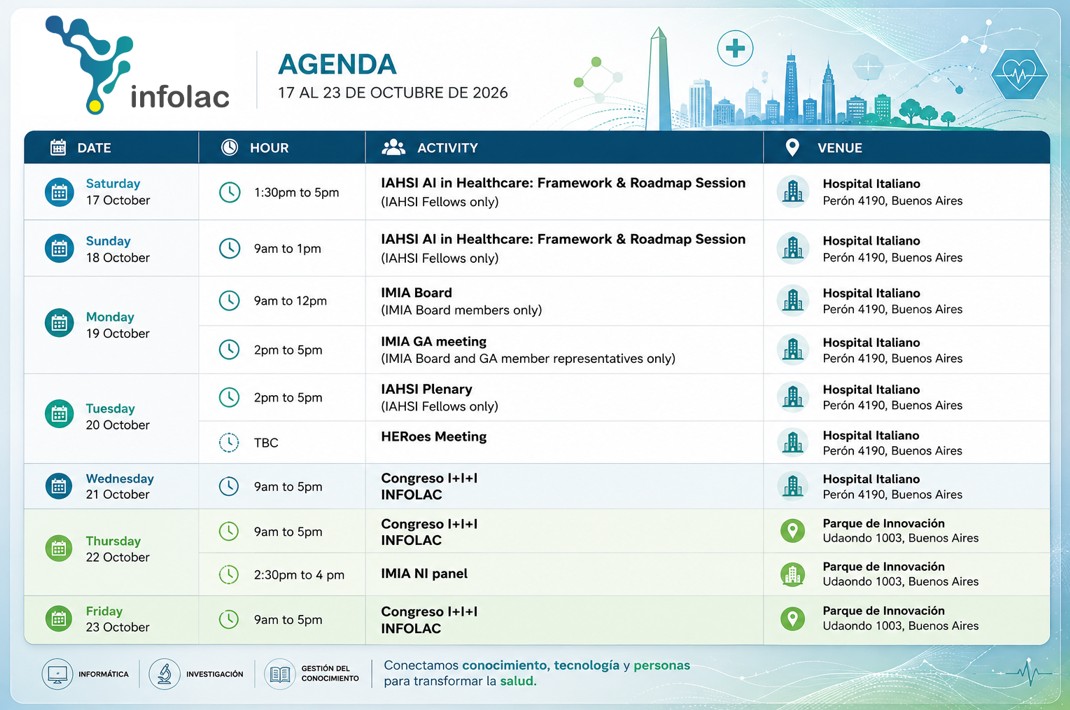The height and width of the screenshot is (710, 1070).
Task: Click the clock icon in HOUR header
Action: coord(229,147)
